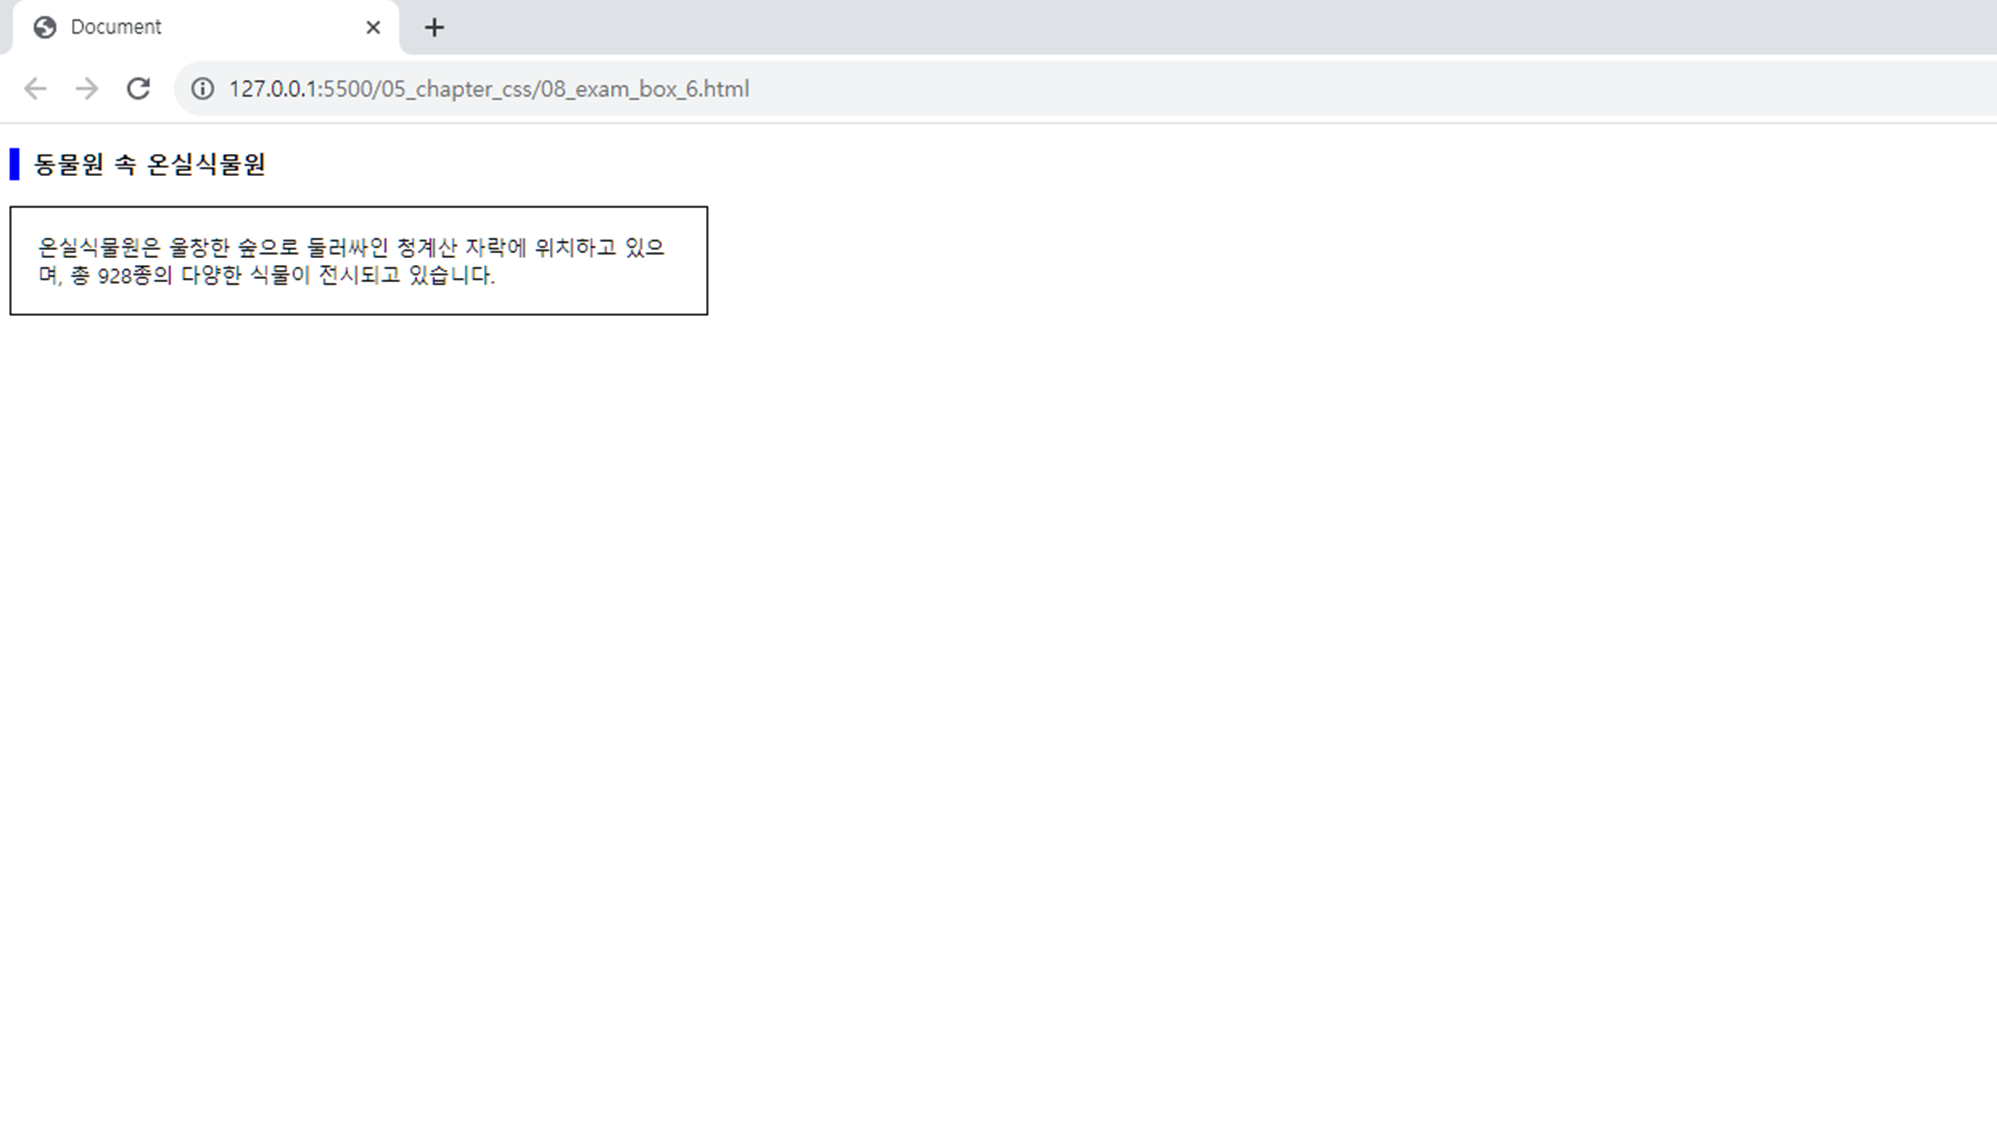
Task: Click the browser back arrow
Action: click(35, 89)
